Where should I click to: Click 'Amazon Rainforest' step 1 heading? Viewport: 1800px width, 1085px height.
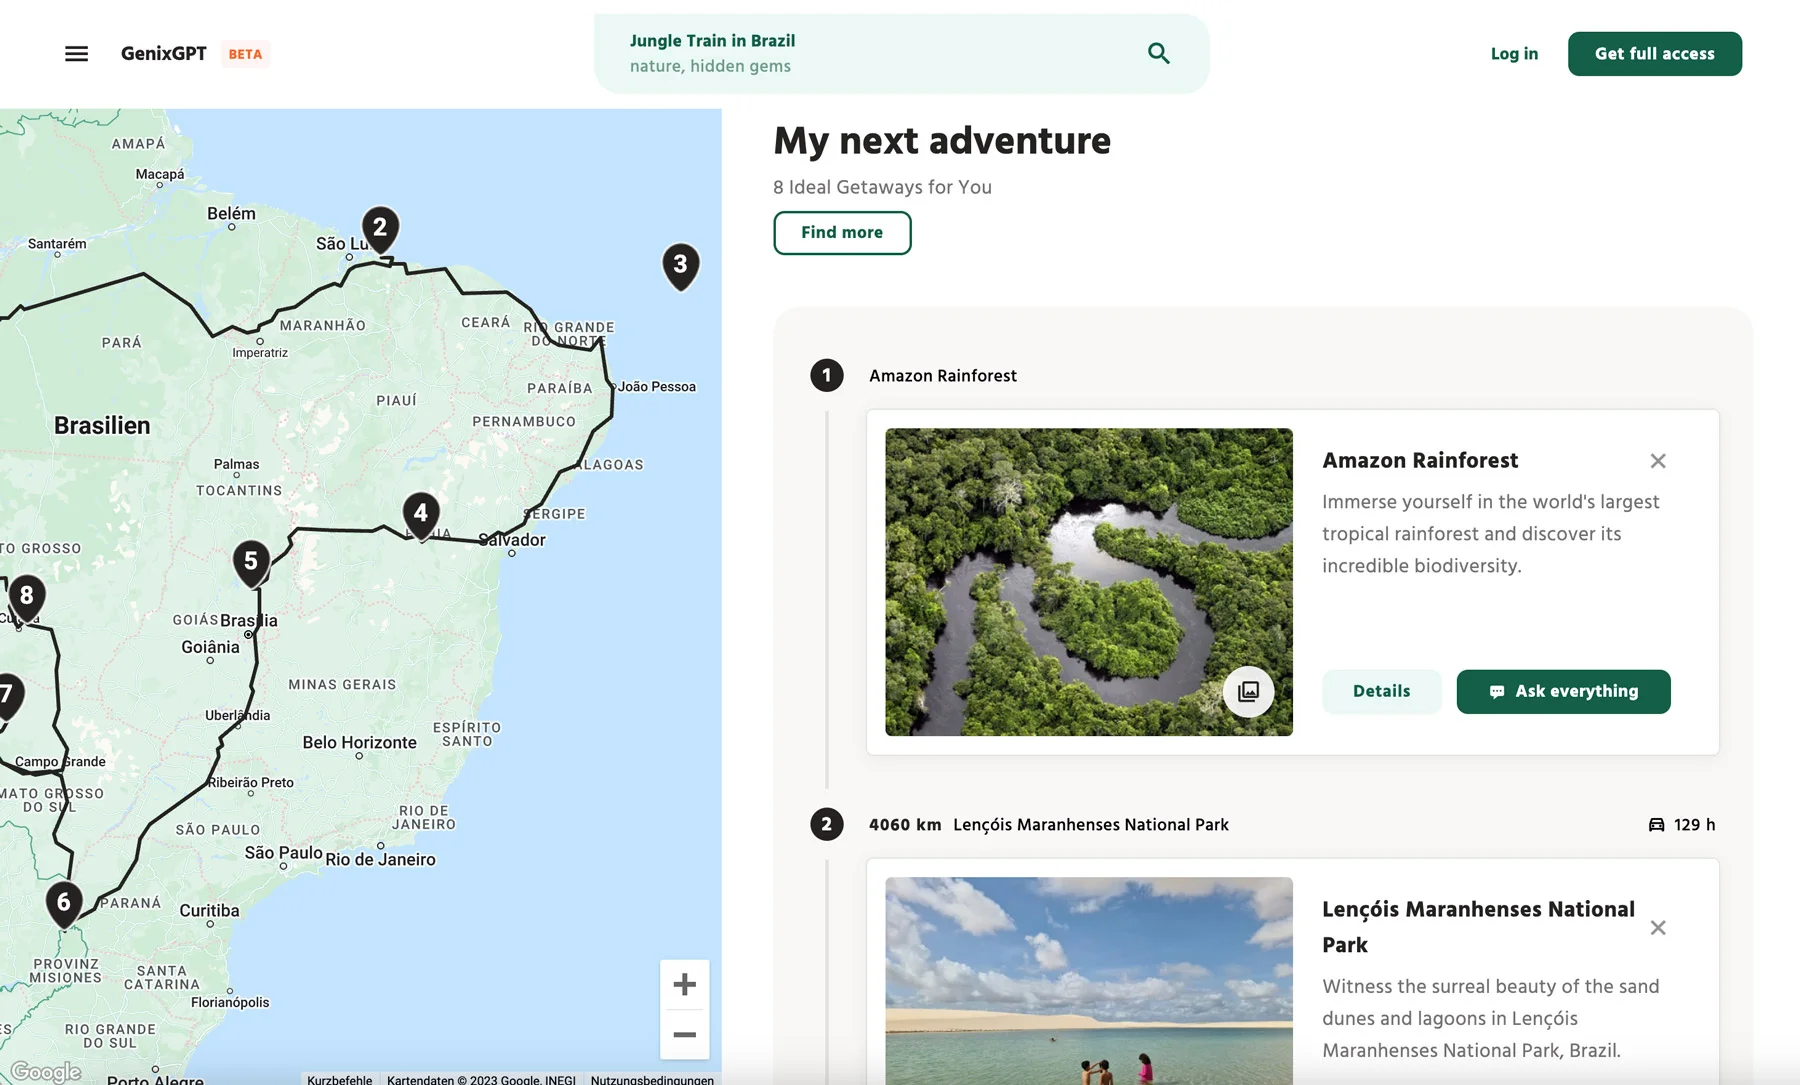coord(943,376)
